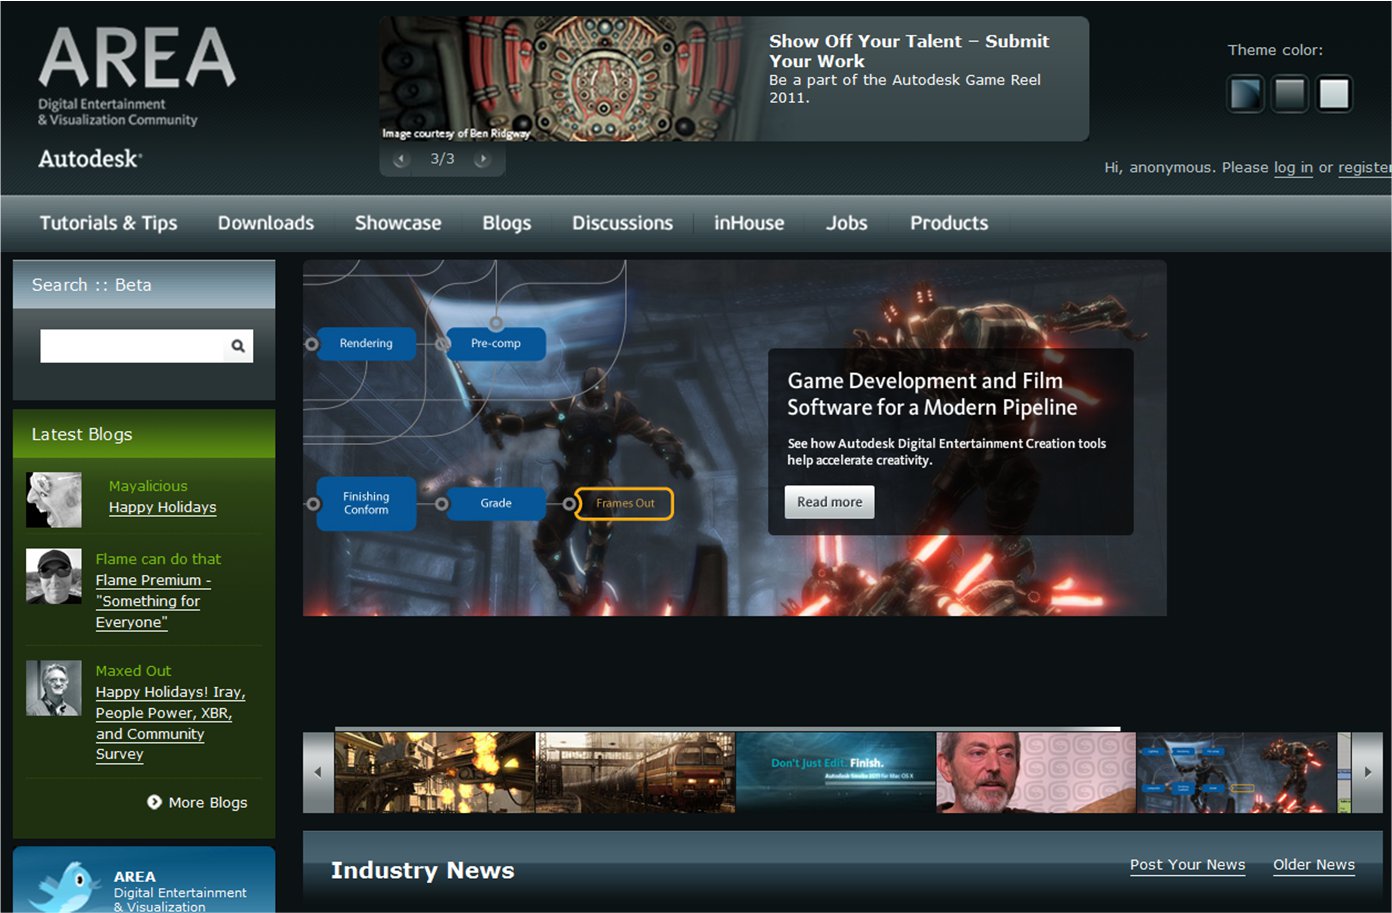Click the AREA logo
This screenshot has width=1392, height=913.
137,57
